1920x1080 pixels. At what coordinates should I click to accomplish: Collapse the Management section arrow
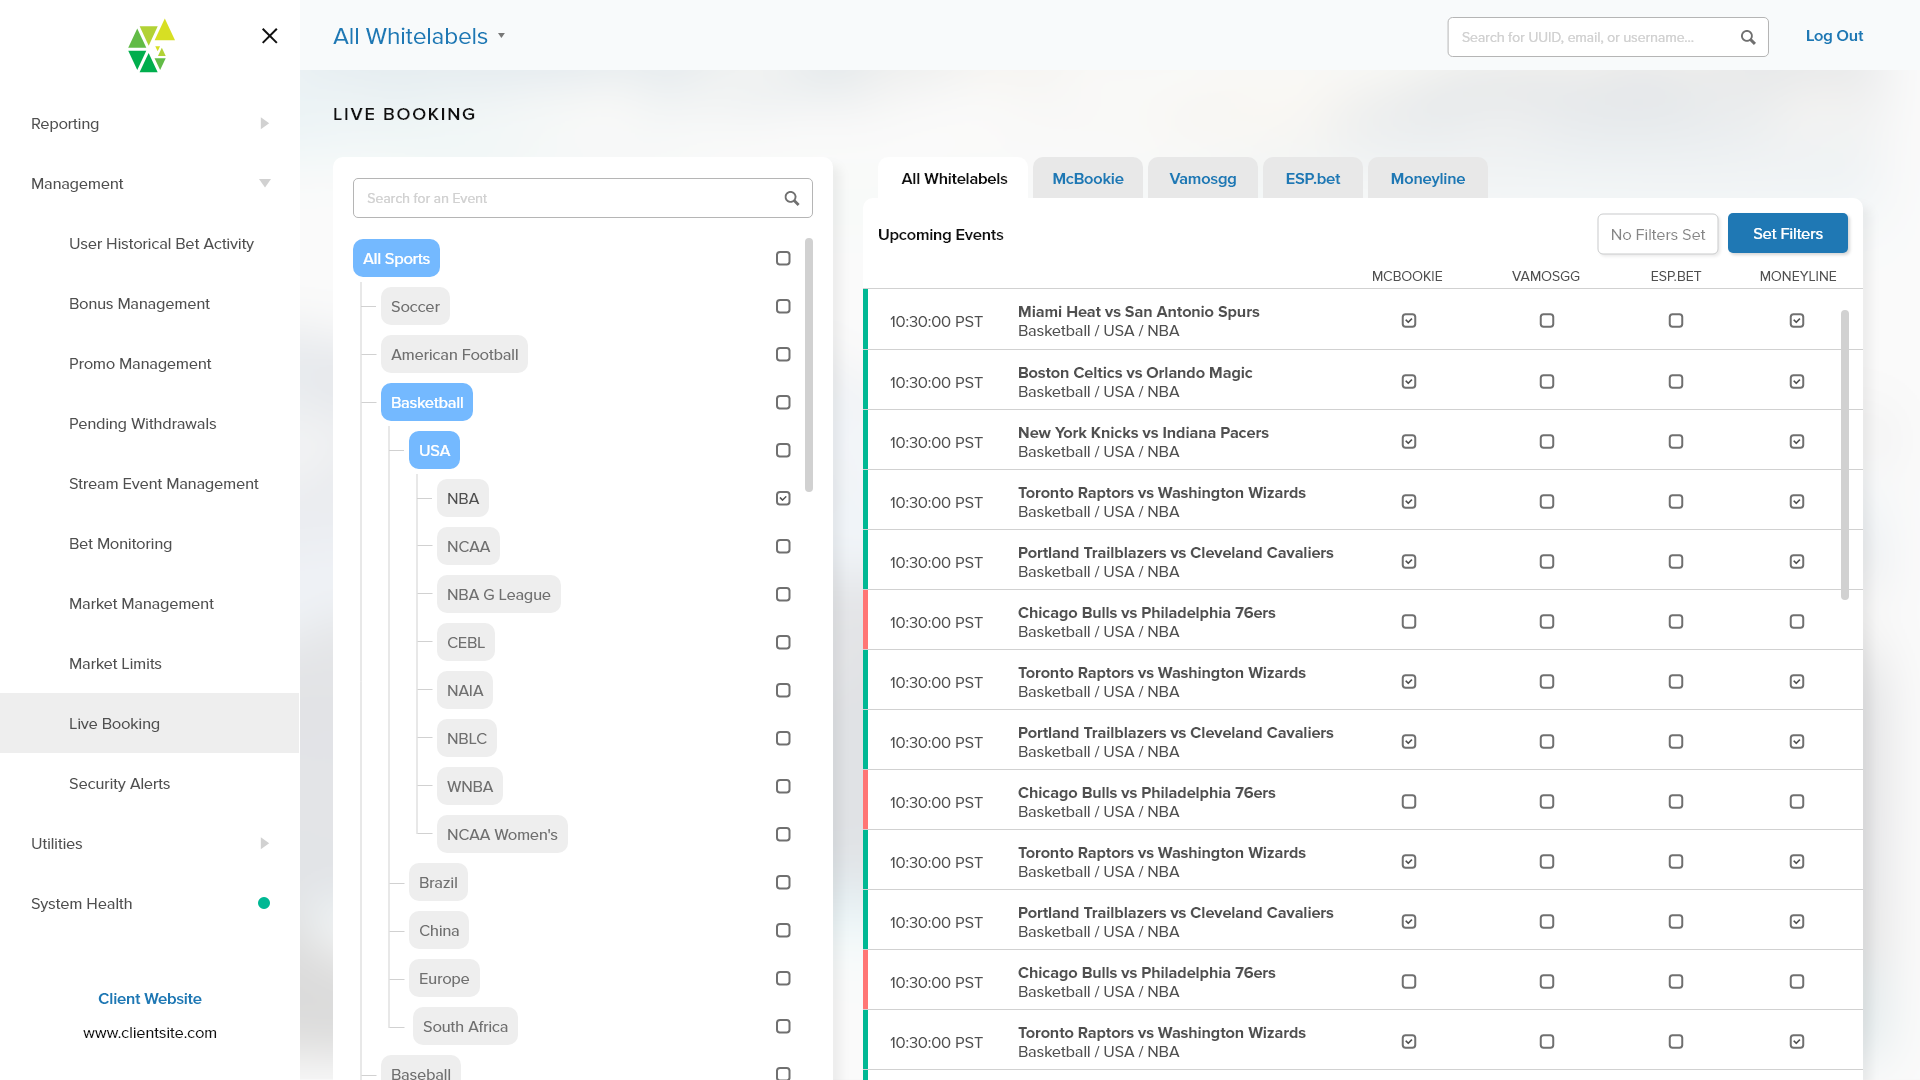pyautogui.click(x=264, y=183)
